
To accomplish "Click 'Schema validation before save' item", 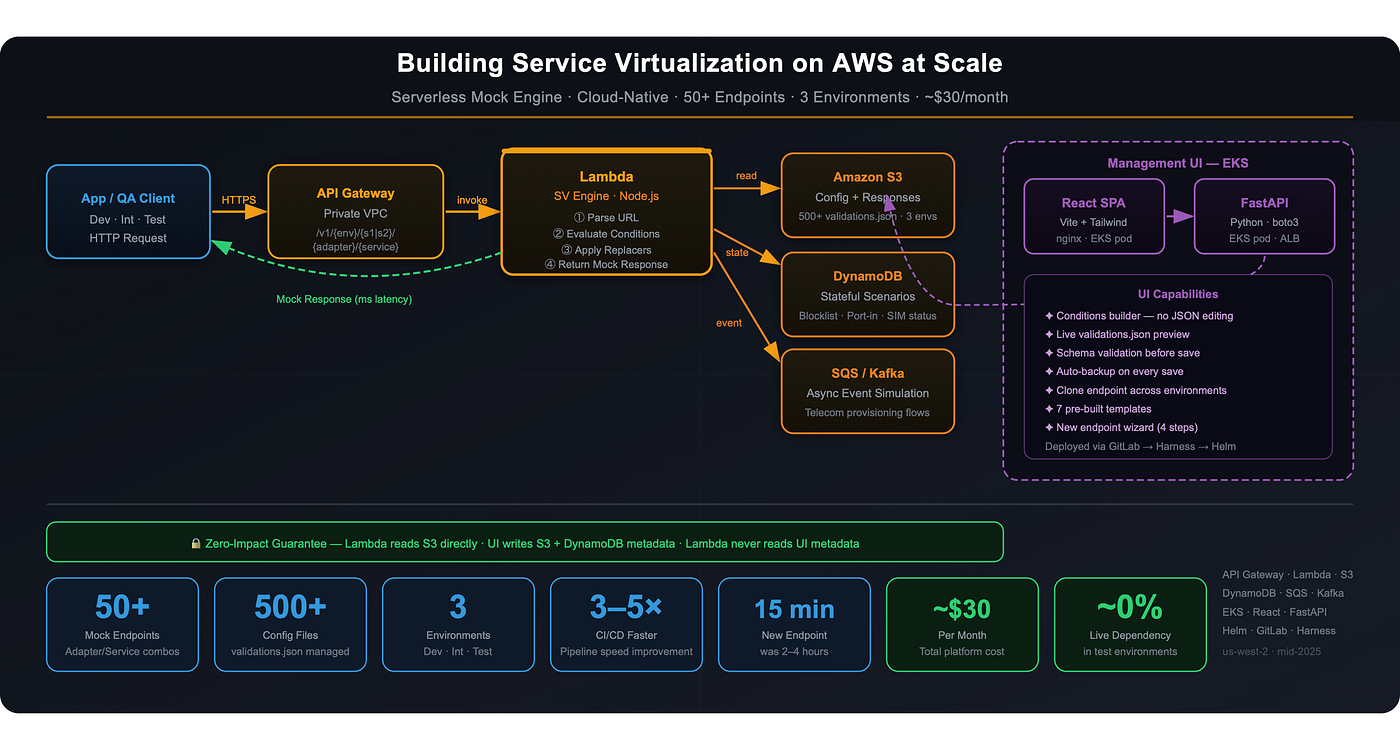I will tap(1122, 353).
